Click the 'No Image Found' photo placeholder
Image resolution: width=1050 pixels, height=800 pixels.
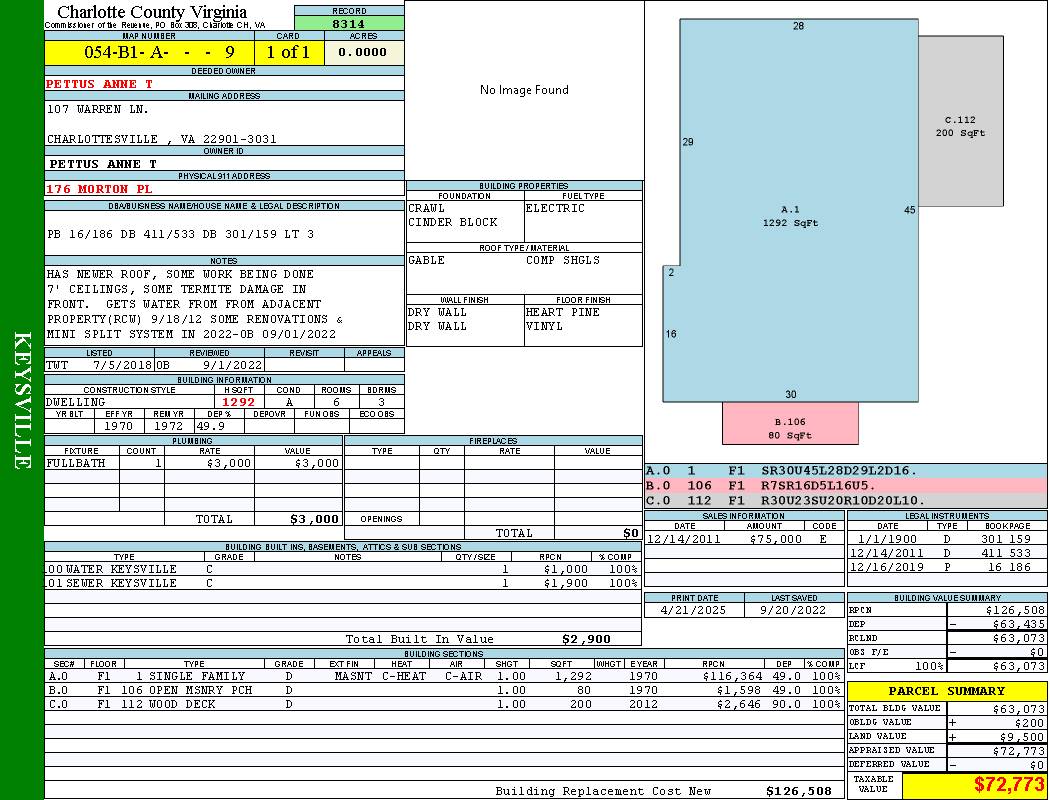[524, 90]
